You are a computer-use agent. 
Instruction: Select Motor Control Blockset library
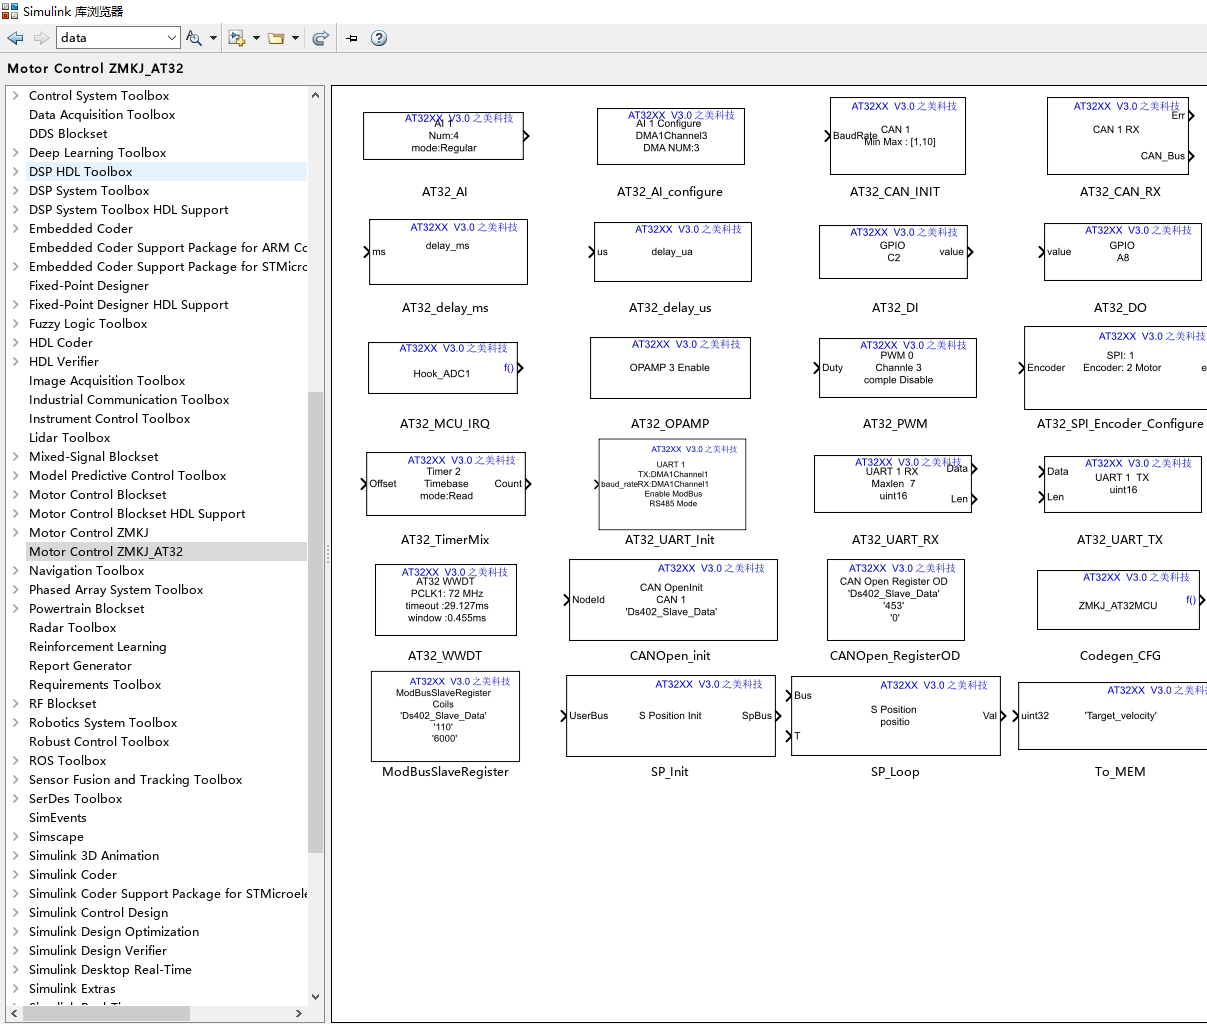(x=98, y=495)
